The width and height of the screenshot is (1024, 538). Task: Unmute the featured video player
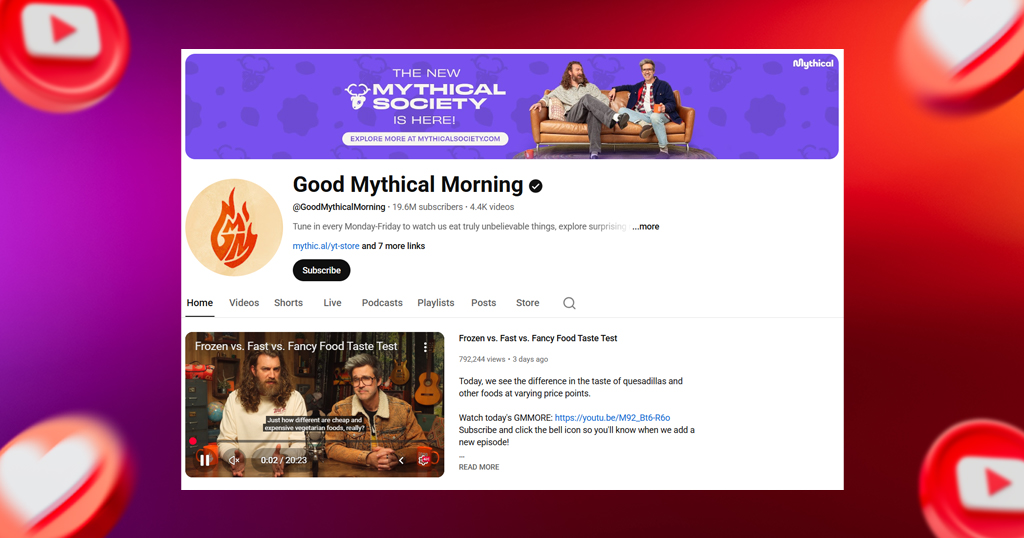point(234,460)
